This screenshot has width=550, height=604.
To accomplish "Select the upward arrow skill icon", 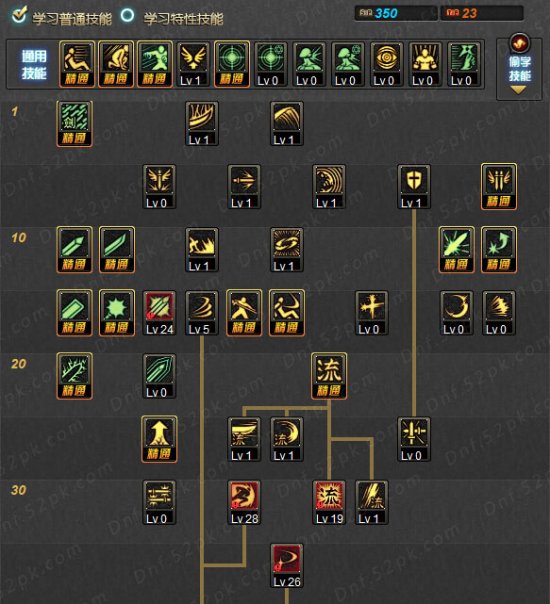I will click(x=159, y=439).
